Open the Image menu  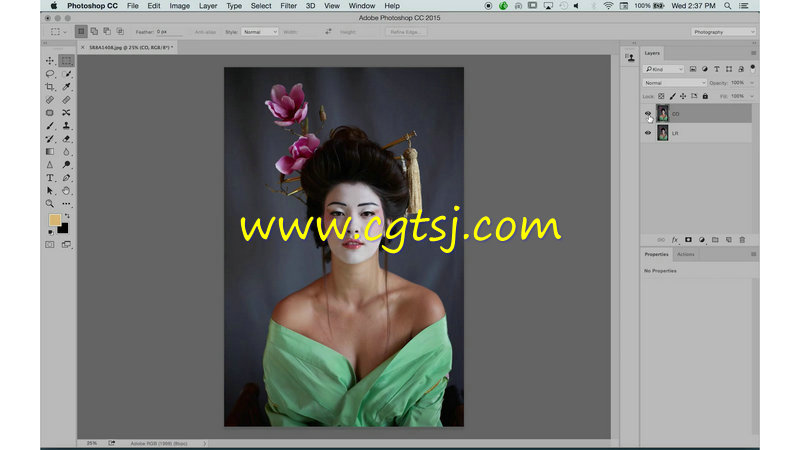point(180,6)
